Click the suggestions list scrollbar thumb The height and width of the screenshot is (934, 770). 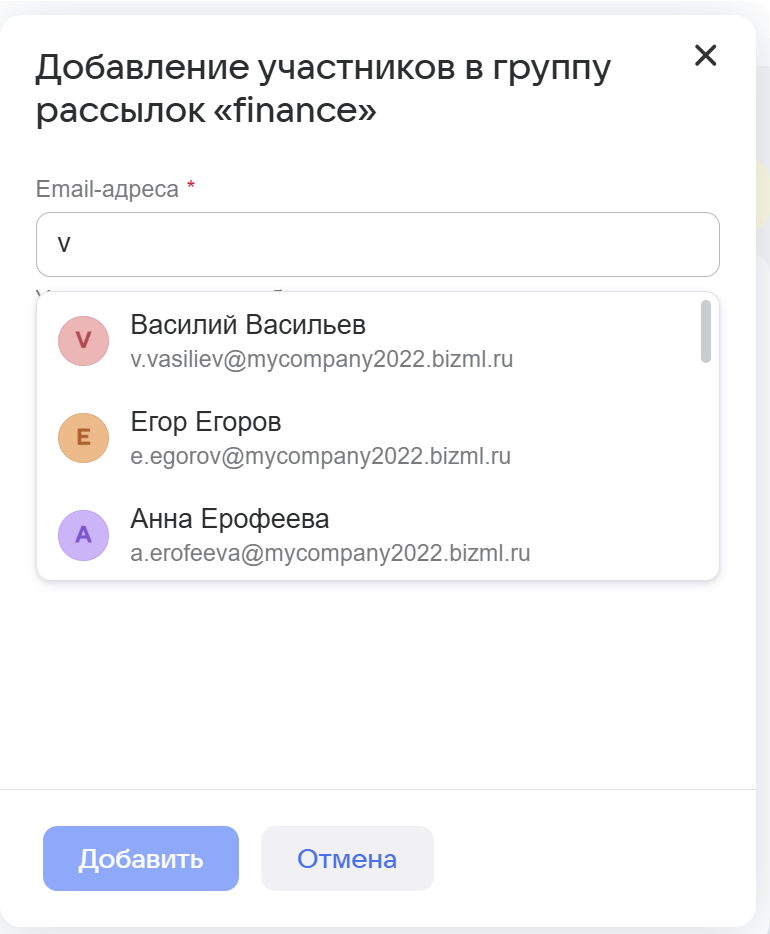706,331
